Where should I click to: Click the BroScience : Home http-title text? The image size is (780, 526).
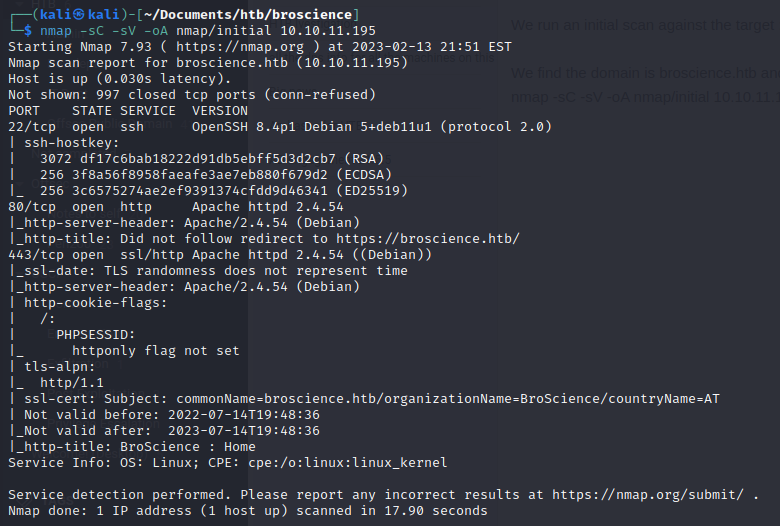(x=188, y=447)
